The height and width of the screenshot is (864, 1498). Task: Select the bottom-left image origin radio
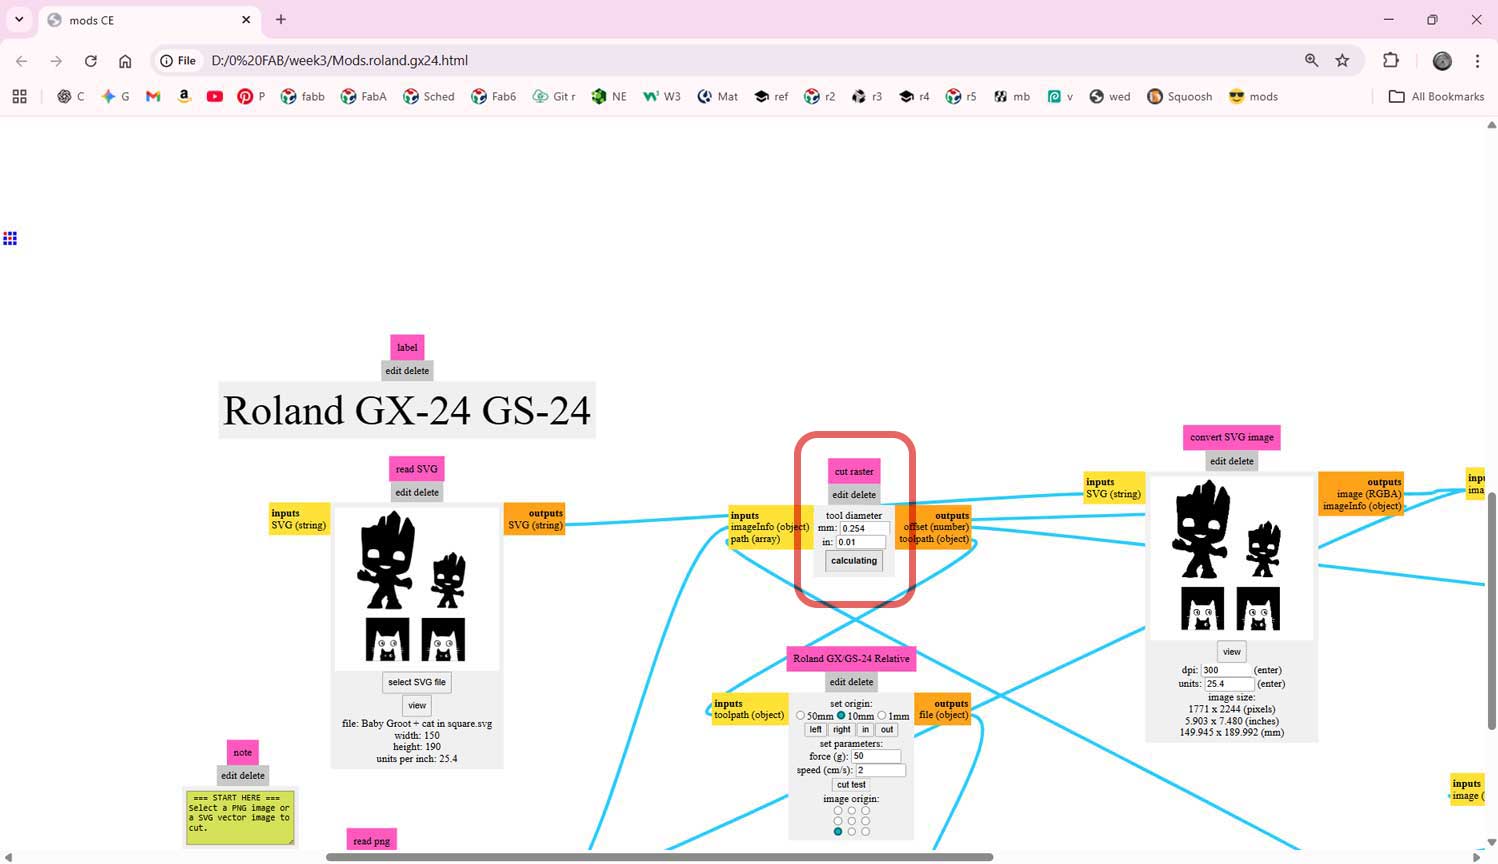[838, 831]
